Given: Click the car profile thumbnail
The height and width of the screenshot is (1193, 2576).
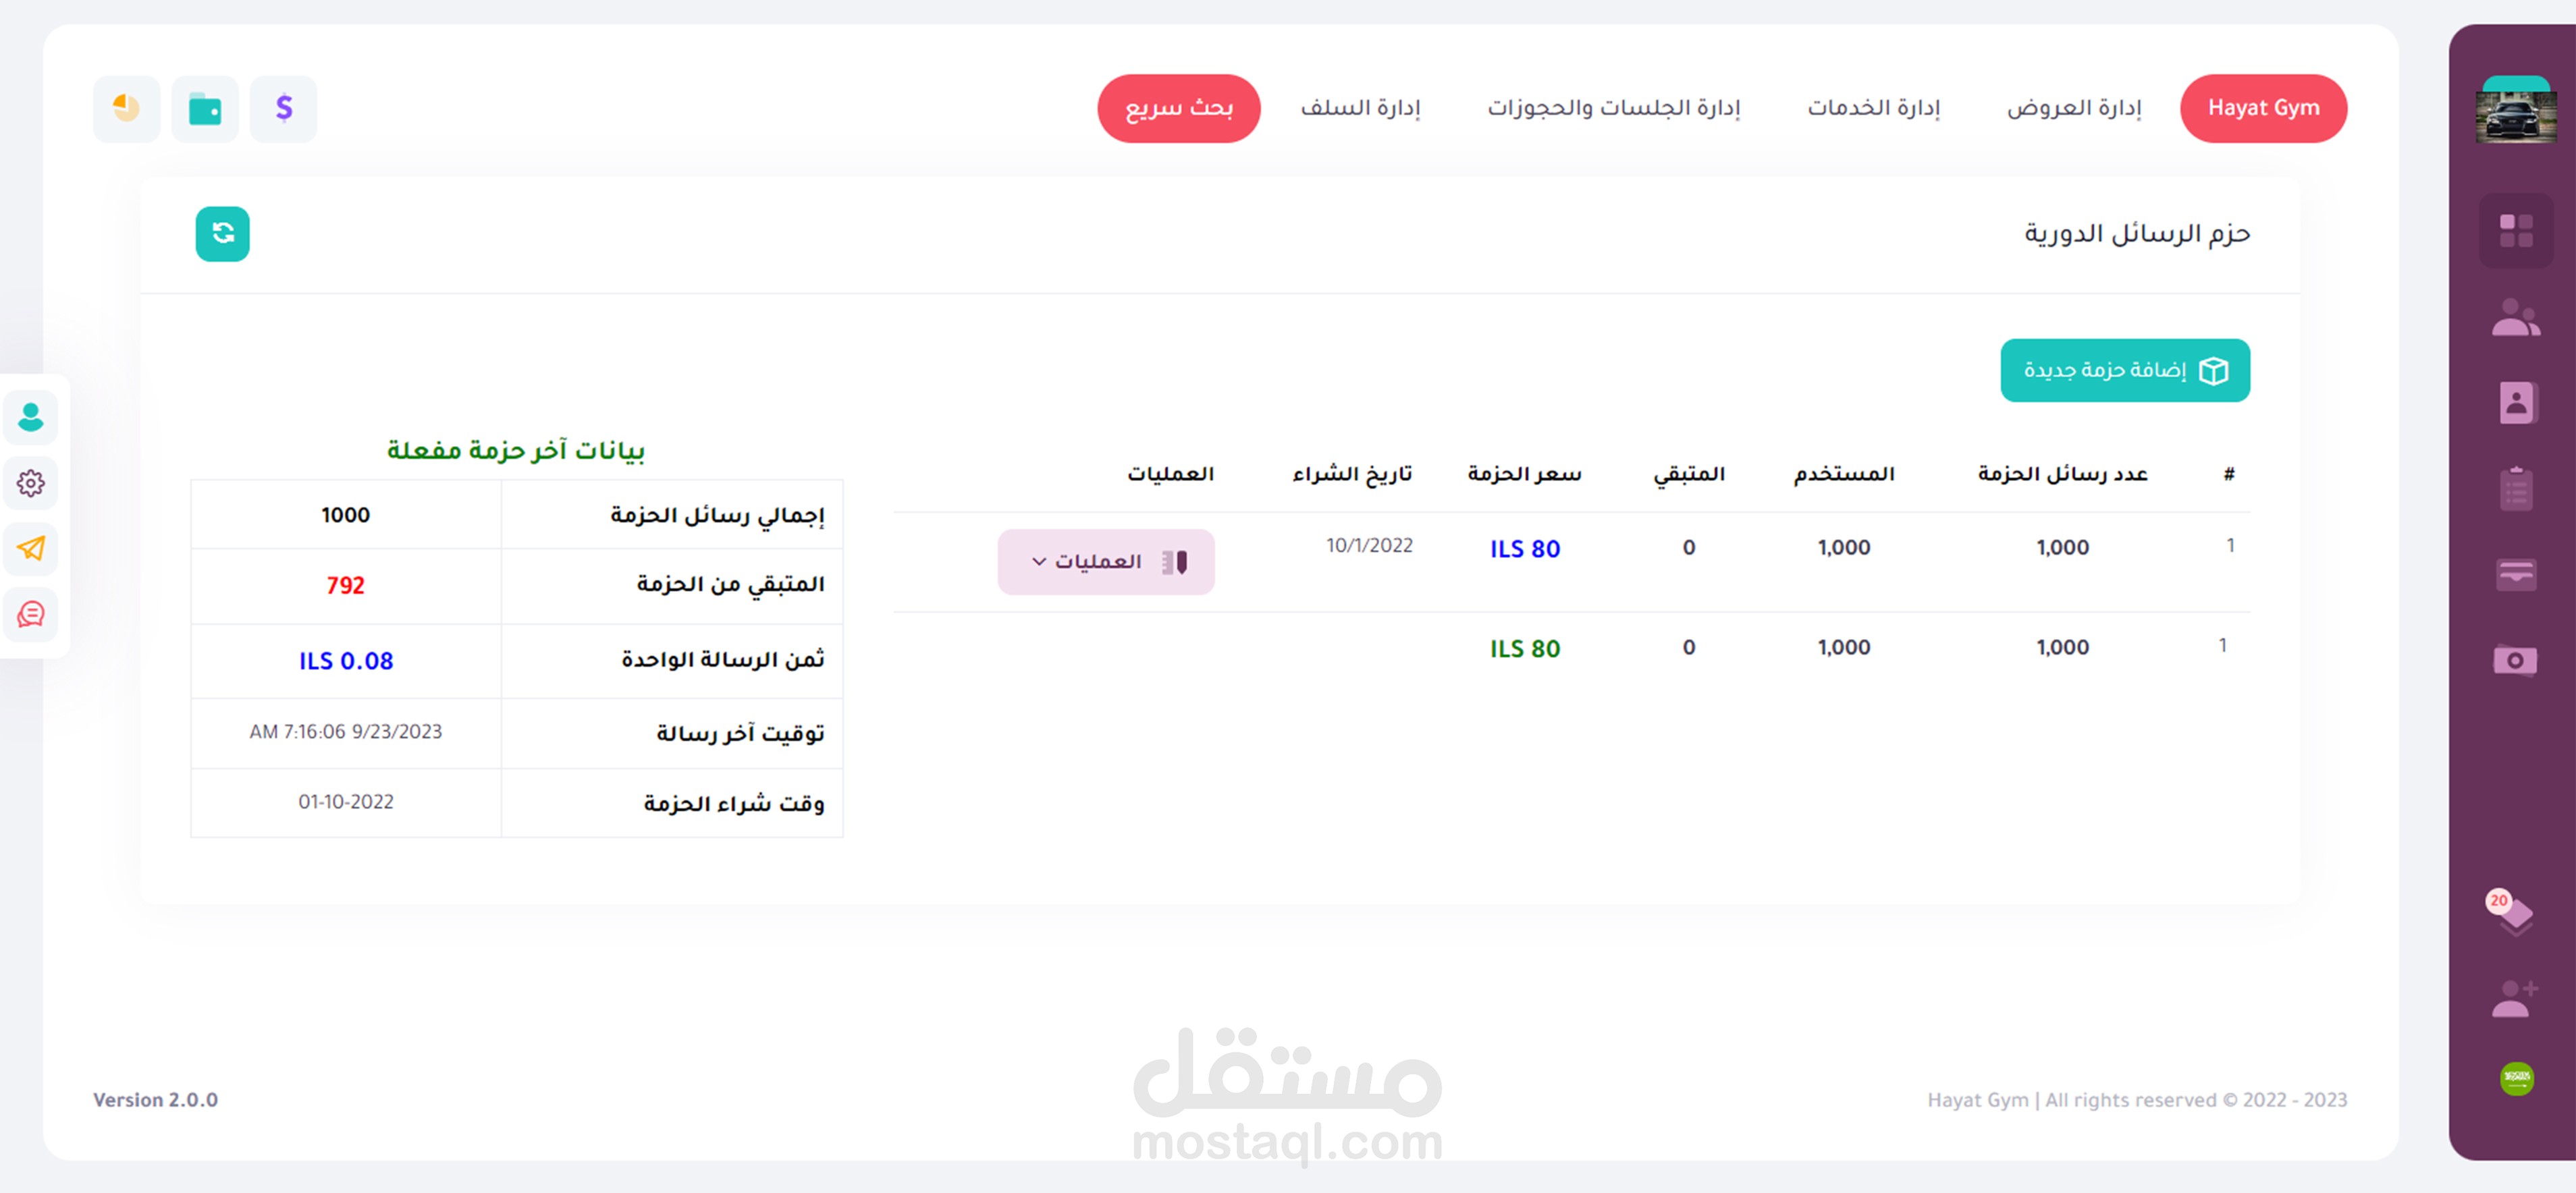Looking at the screenshot, I should pyautogui.click(x=2516, y=113).
